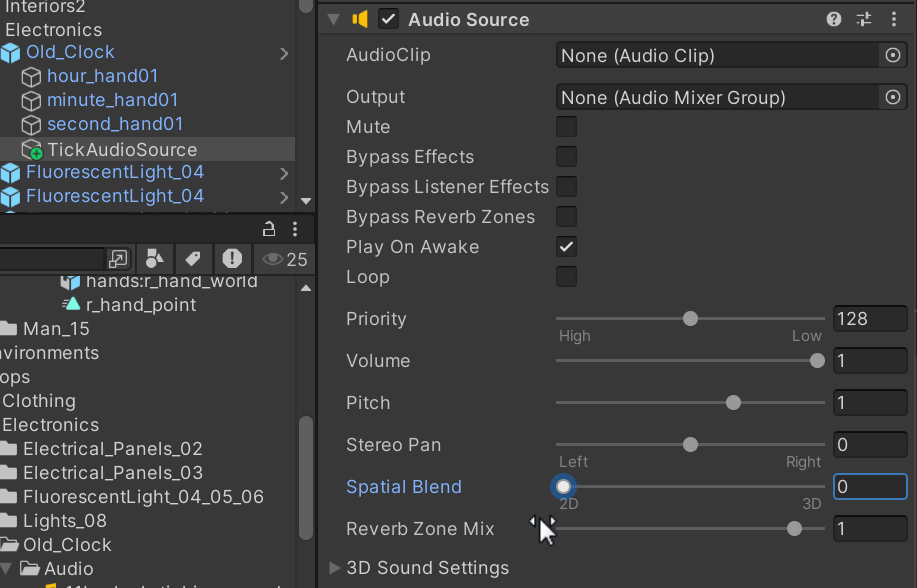Open the Project panel kebab menu

(295, 229)
